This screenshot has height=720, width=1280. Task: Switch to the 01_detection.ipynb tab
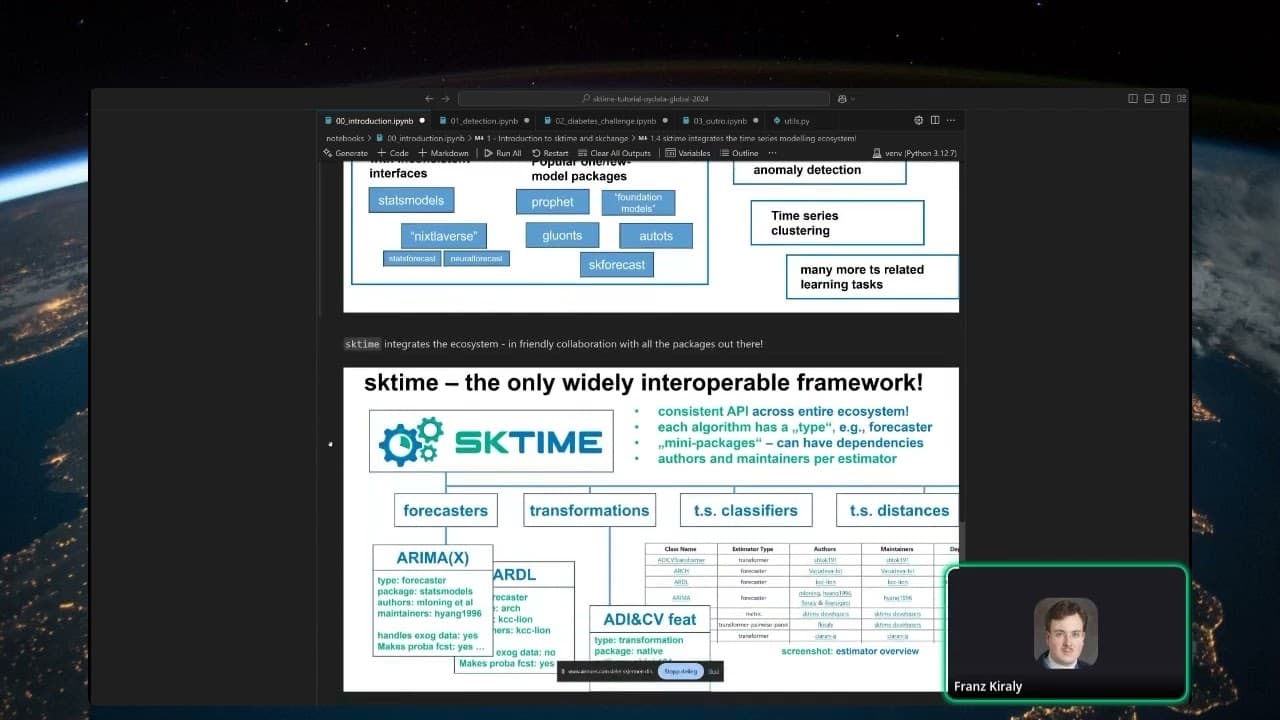(x=484, y=121)
